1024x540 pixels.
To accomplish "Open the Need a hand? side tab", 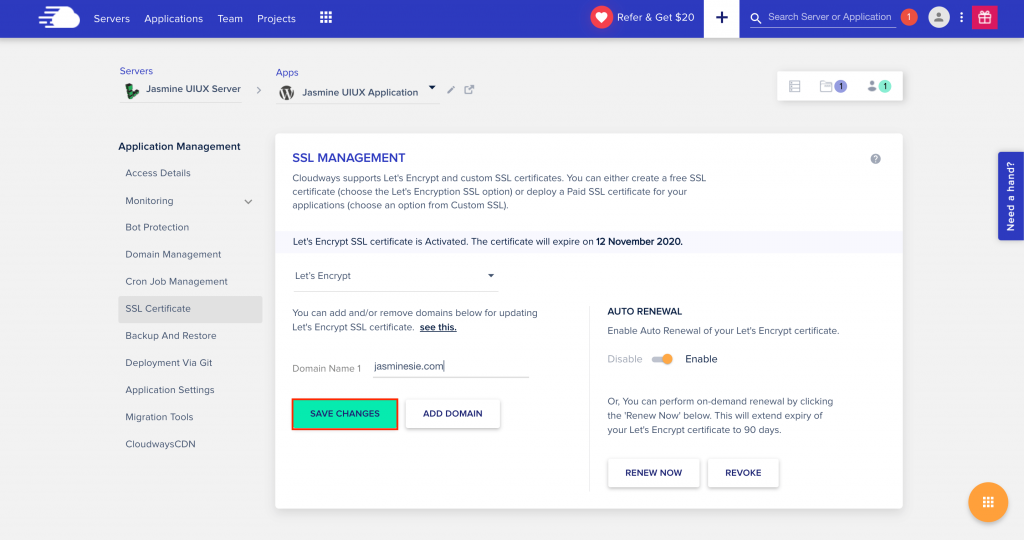I will tap(1011, 196).
